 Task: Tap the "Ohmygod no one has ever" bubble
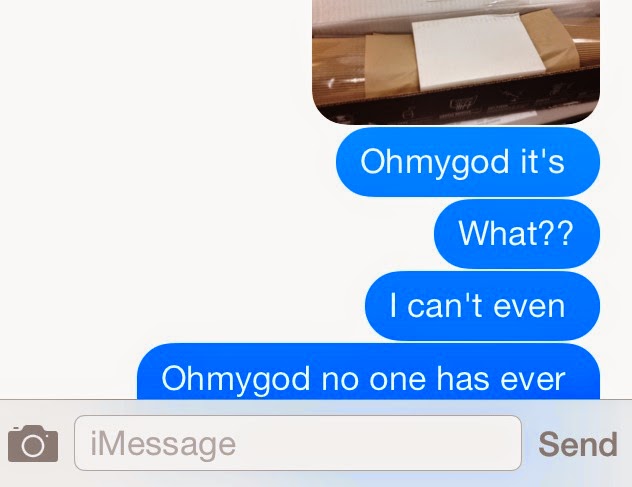pos(368,371)
